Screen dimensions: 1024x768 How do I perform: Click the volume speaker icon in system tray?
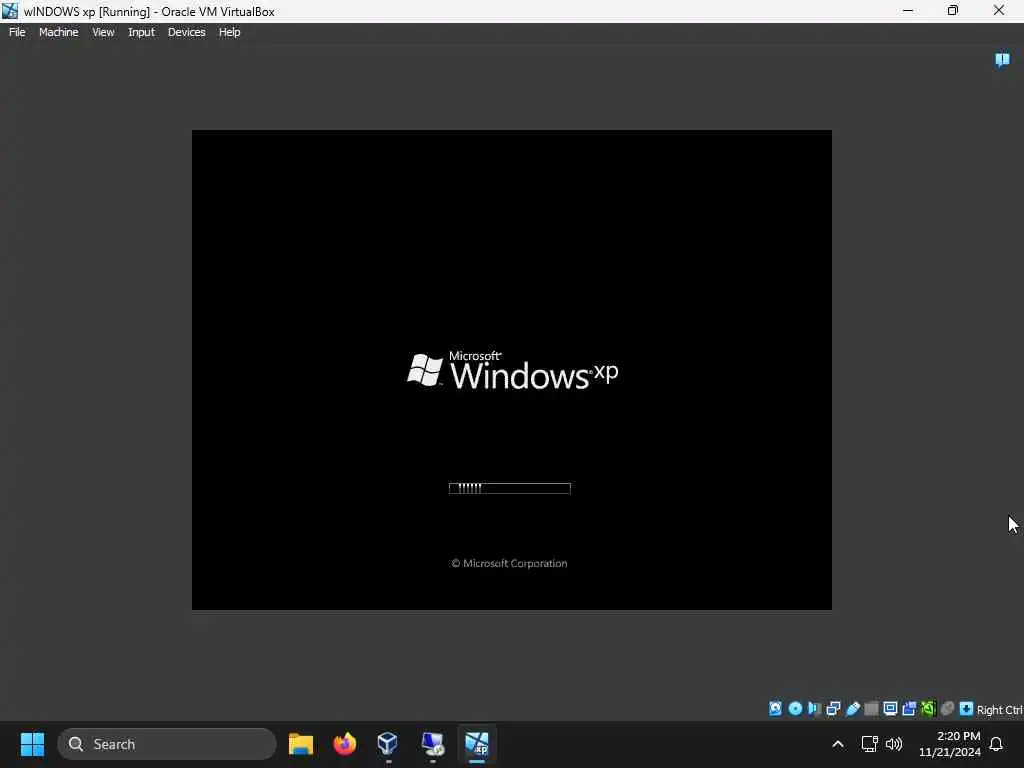(894, 744)
